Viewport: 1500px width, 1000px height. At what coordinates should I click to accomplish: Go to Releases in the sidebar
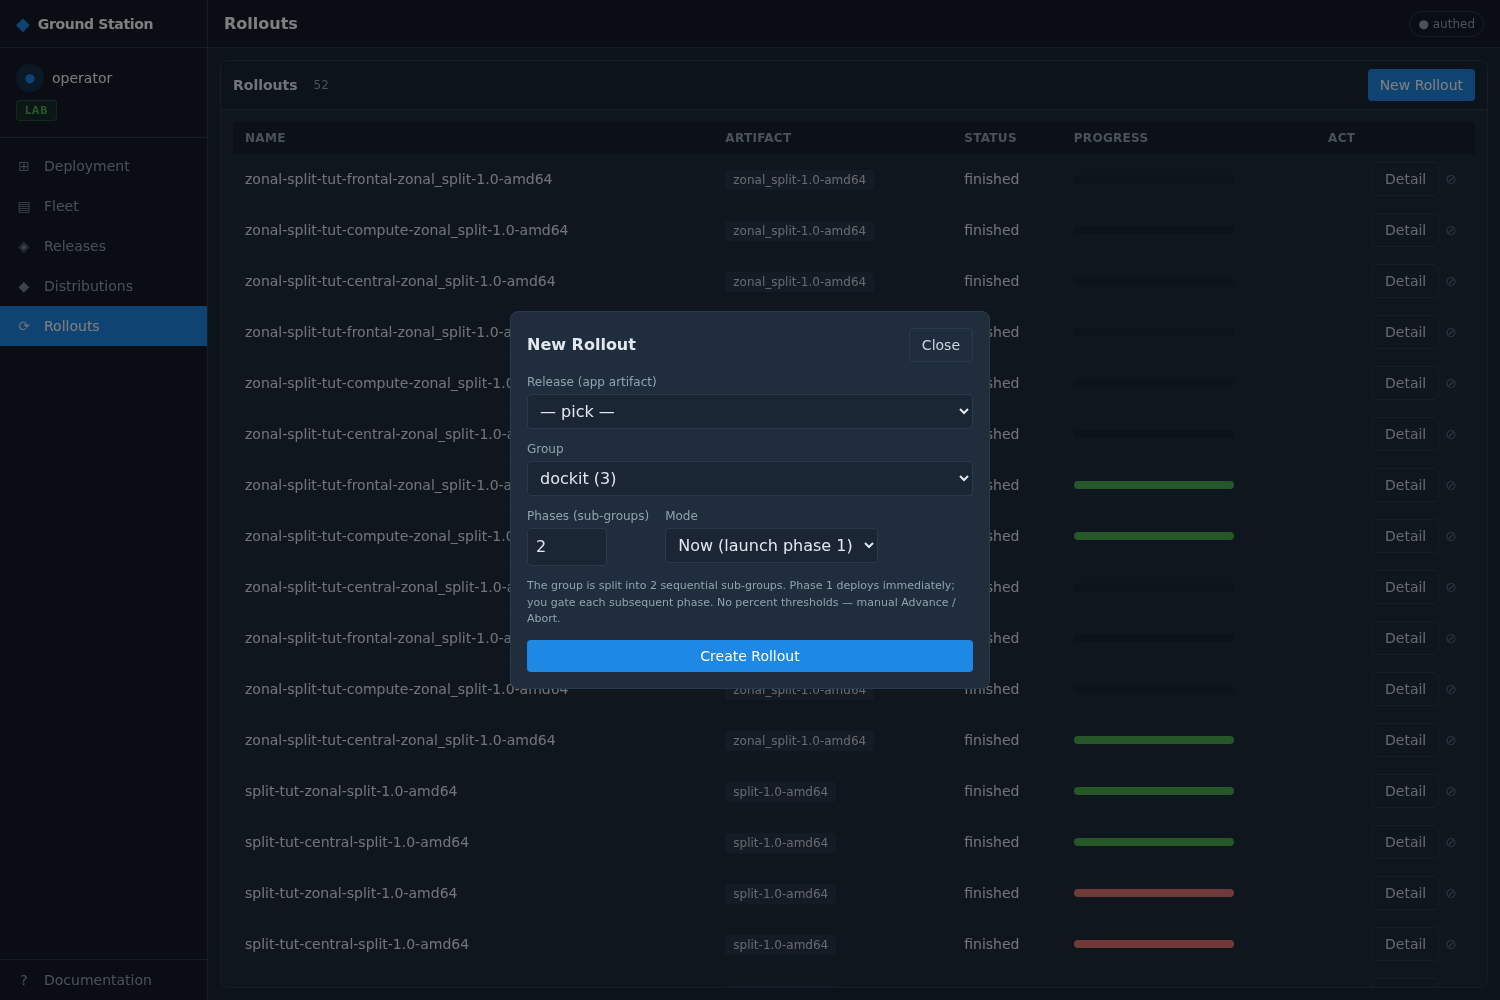[104, 246]
